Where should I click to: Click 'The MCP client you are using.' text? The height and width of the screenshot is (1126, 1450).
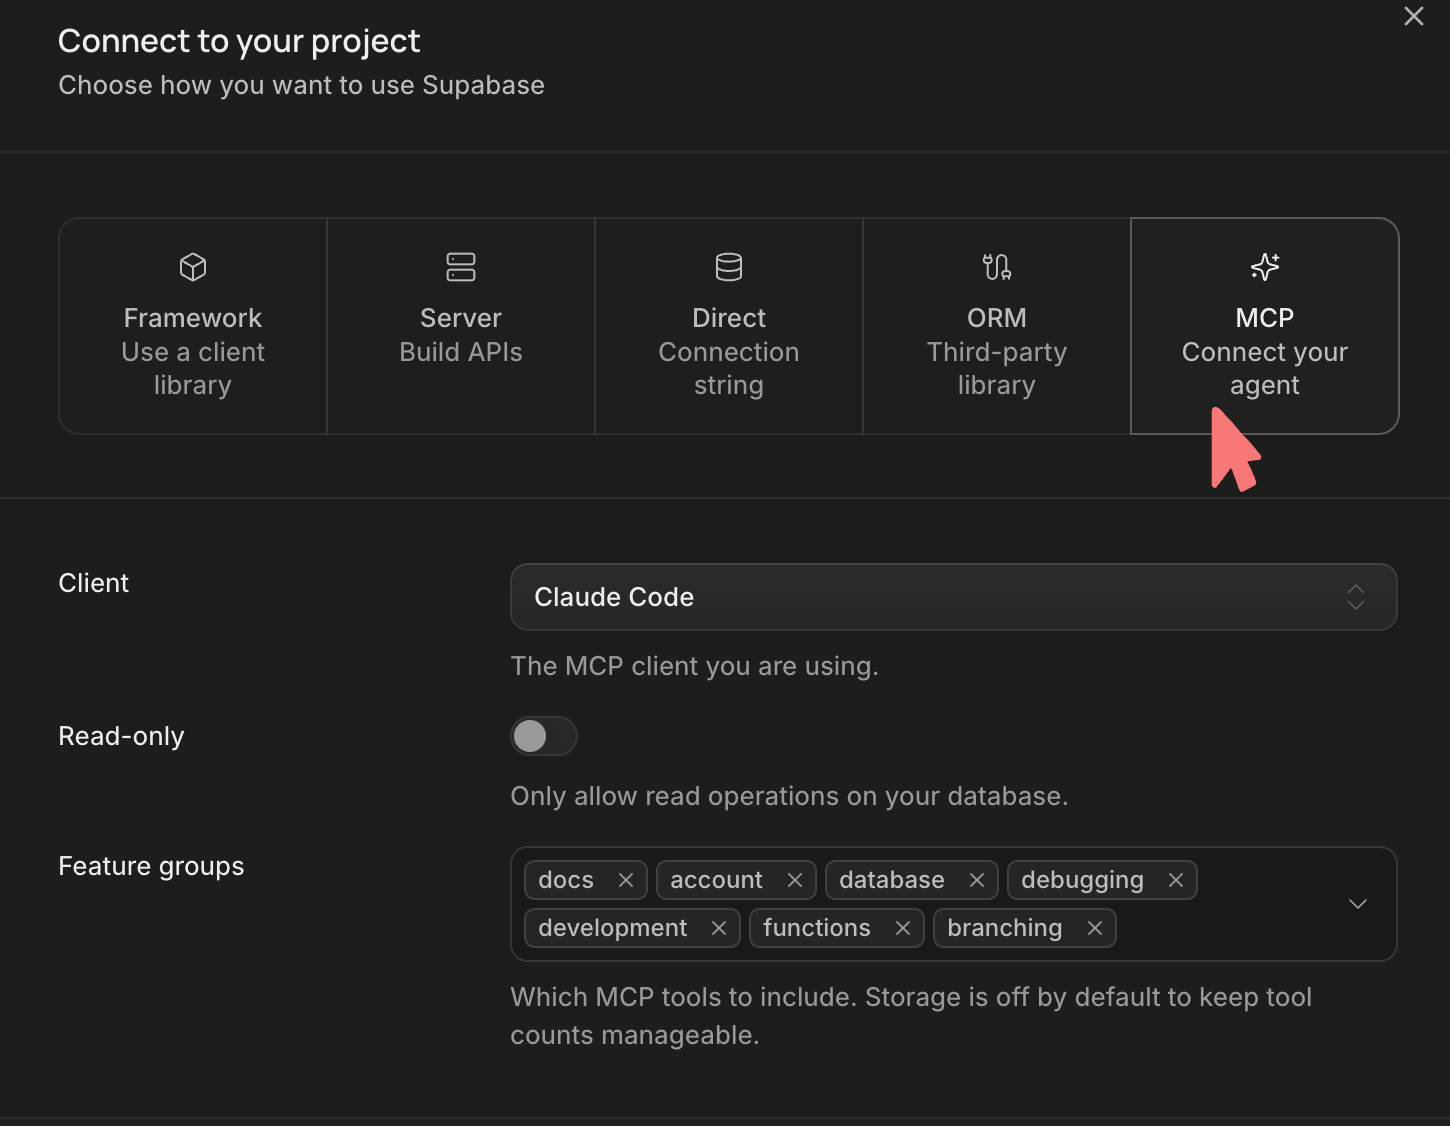pos(694,666)
